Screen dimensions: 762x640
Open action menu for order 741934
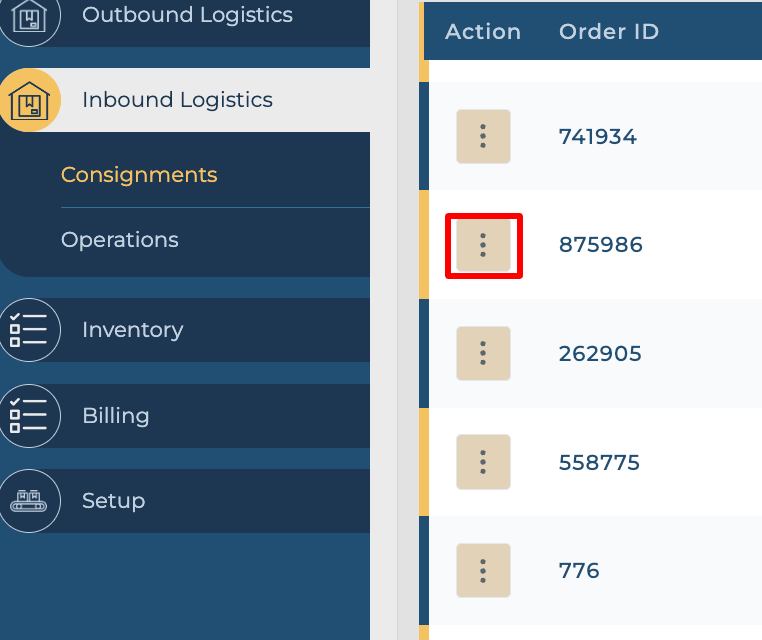click(x=483, y=136)
